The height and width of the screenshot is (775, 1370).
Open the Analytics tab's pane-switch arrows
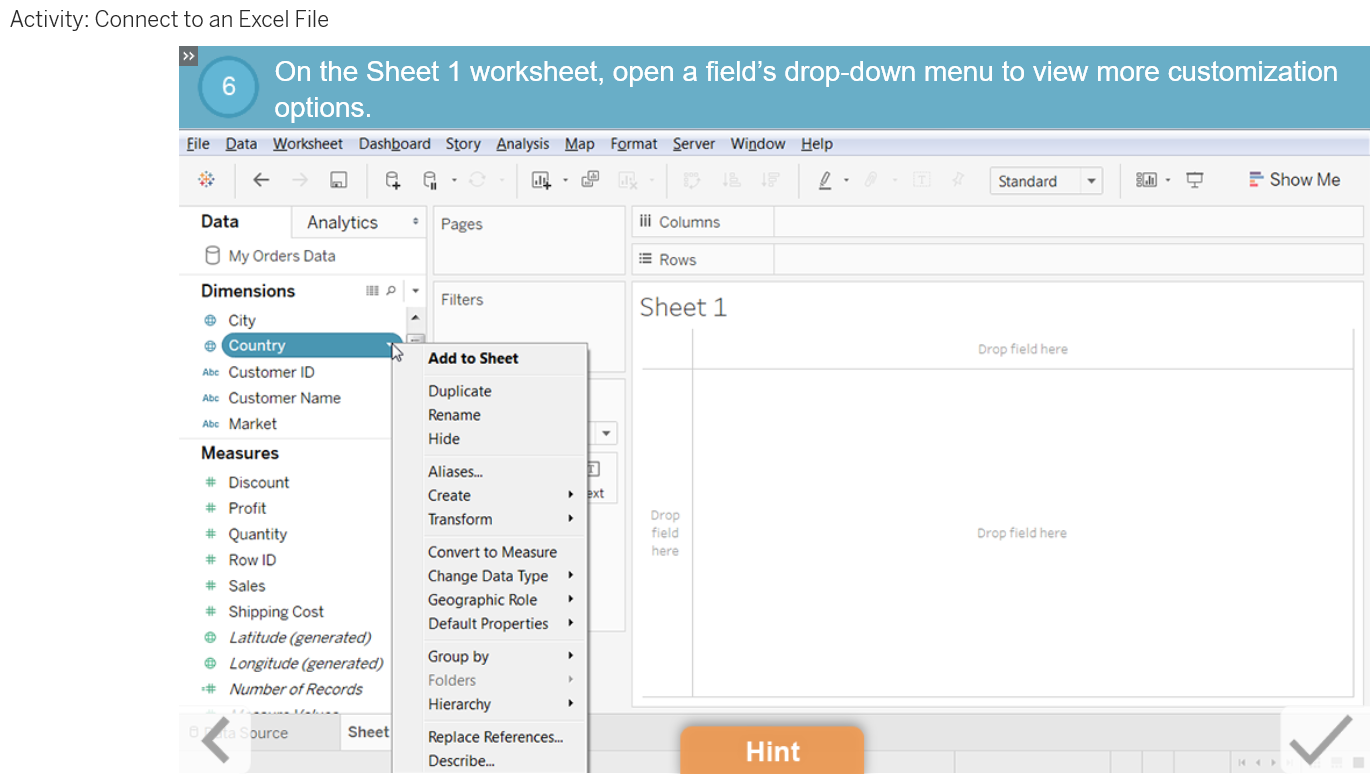click(416, 222)
